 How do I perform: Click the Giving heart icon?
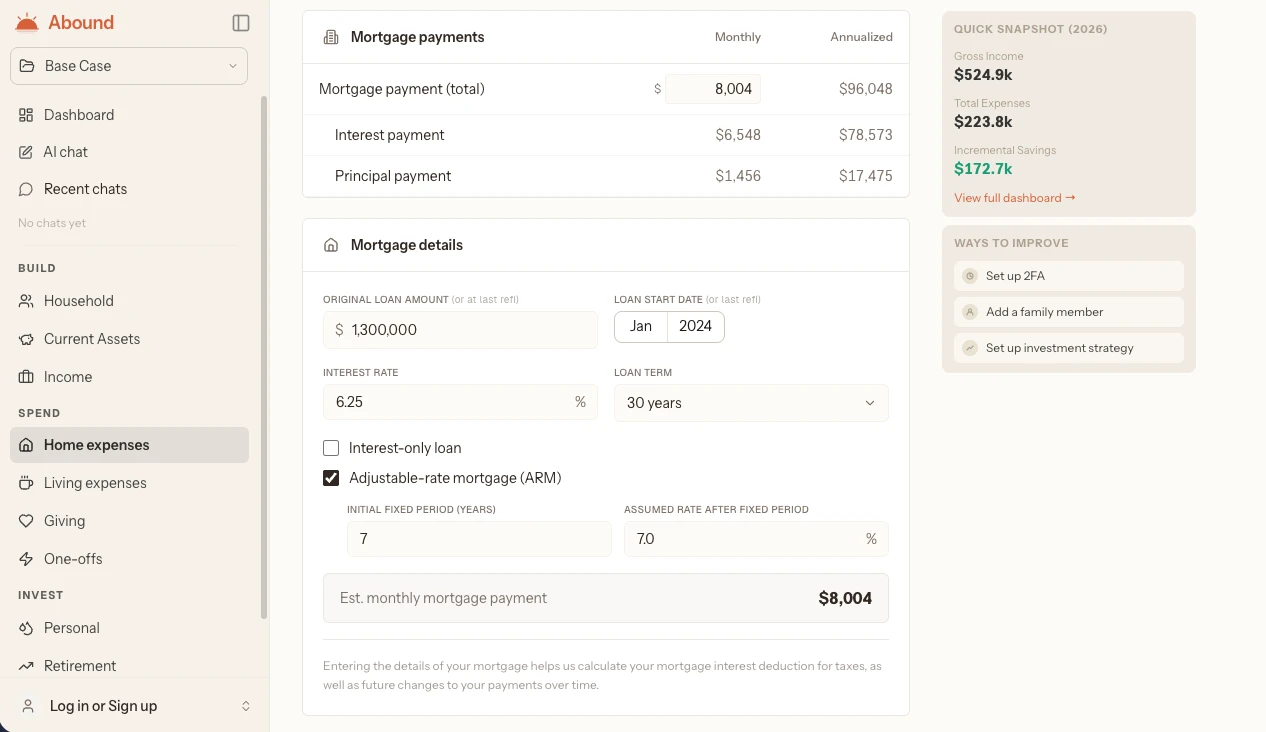pos(26,521)
